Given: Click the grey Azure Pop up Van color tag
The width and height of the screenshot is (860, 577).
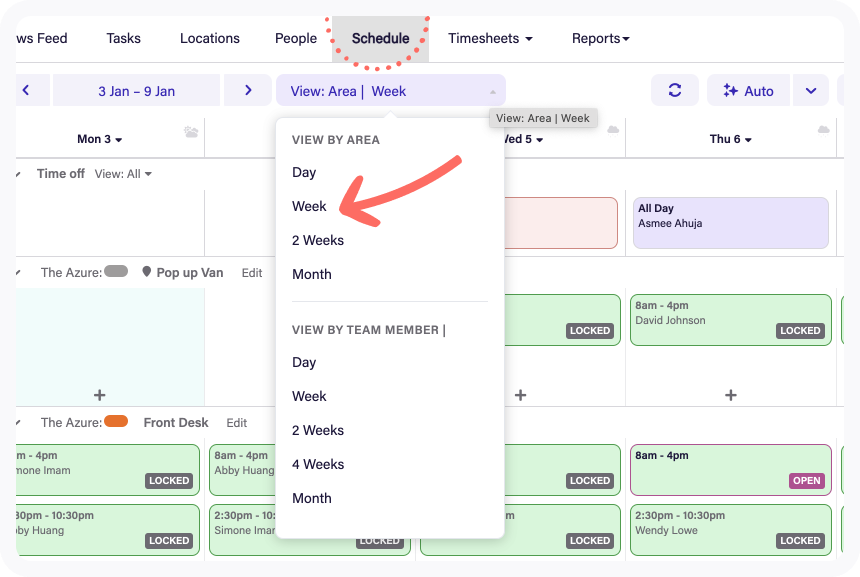Looking at the screenshot, I should 116,271.
